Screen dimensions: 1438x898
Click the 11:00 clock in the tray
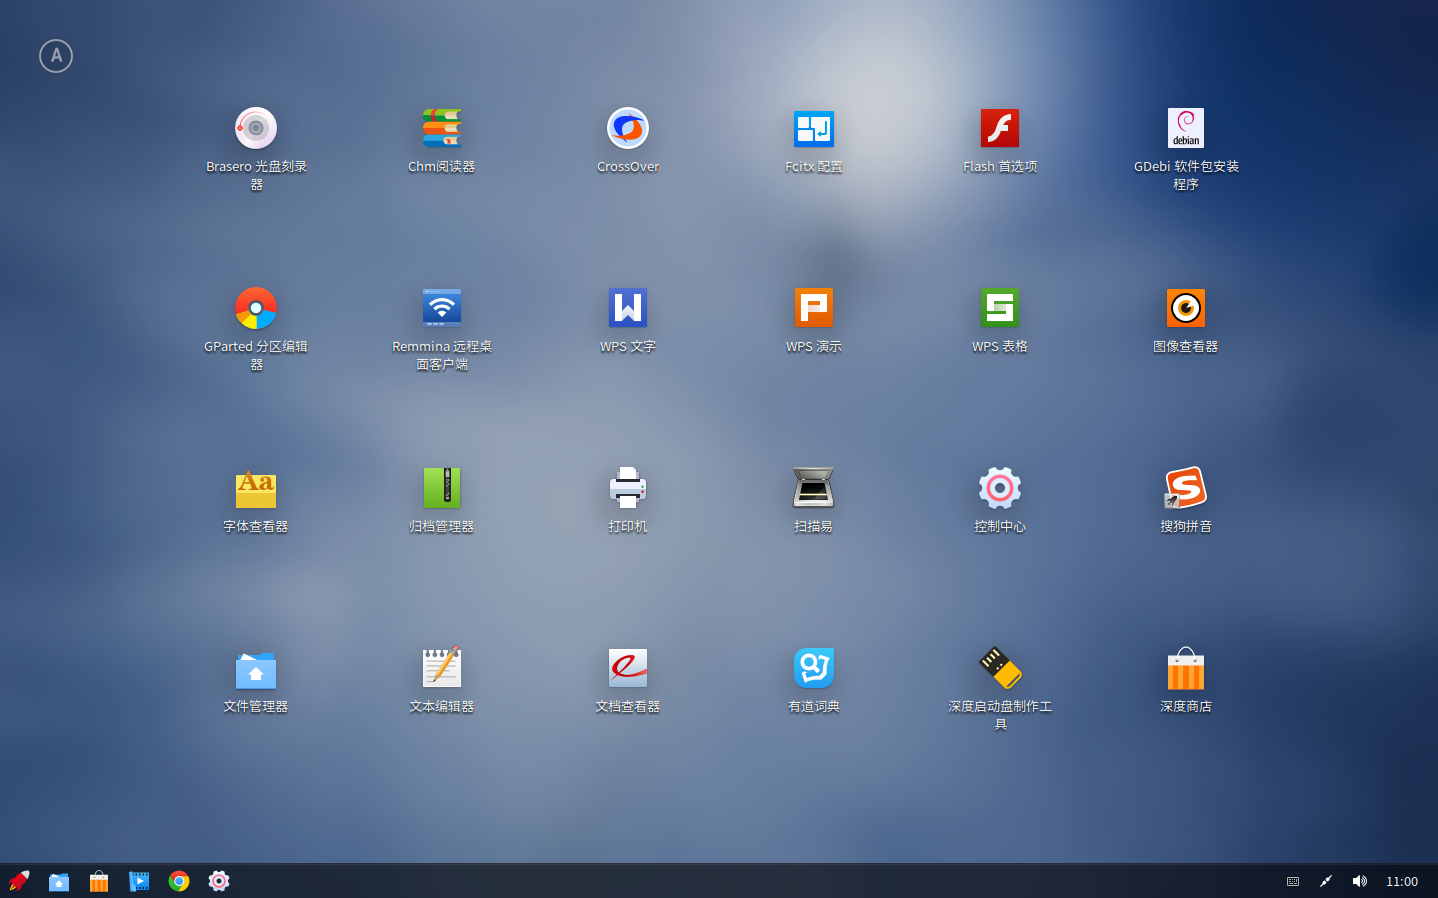1401,881
